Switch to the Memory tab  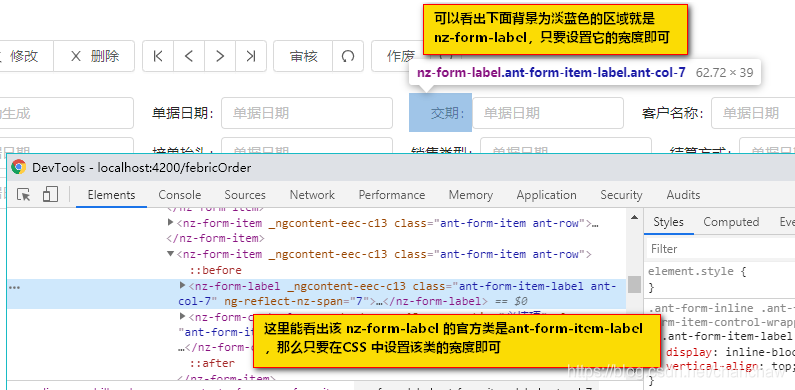[471, 195]
